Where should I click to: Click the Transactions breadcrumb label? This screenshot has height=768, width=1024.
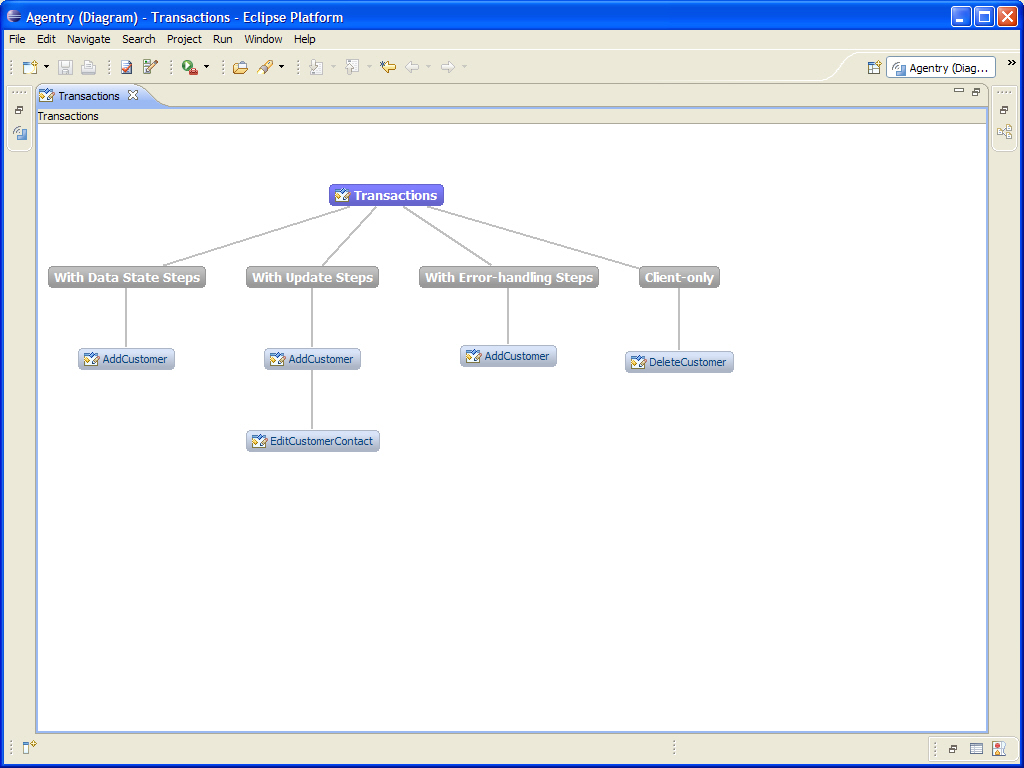(68, 116)
